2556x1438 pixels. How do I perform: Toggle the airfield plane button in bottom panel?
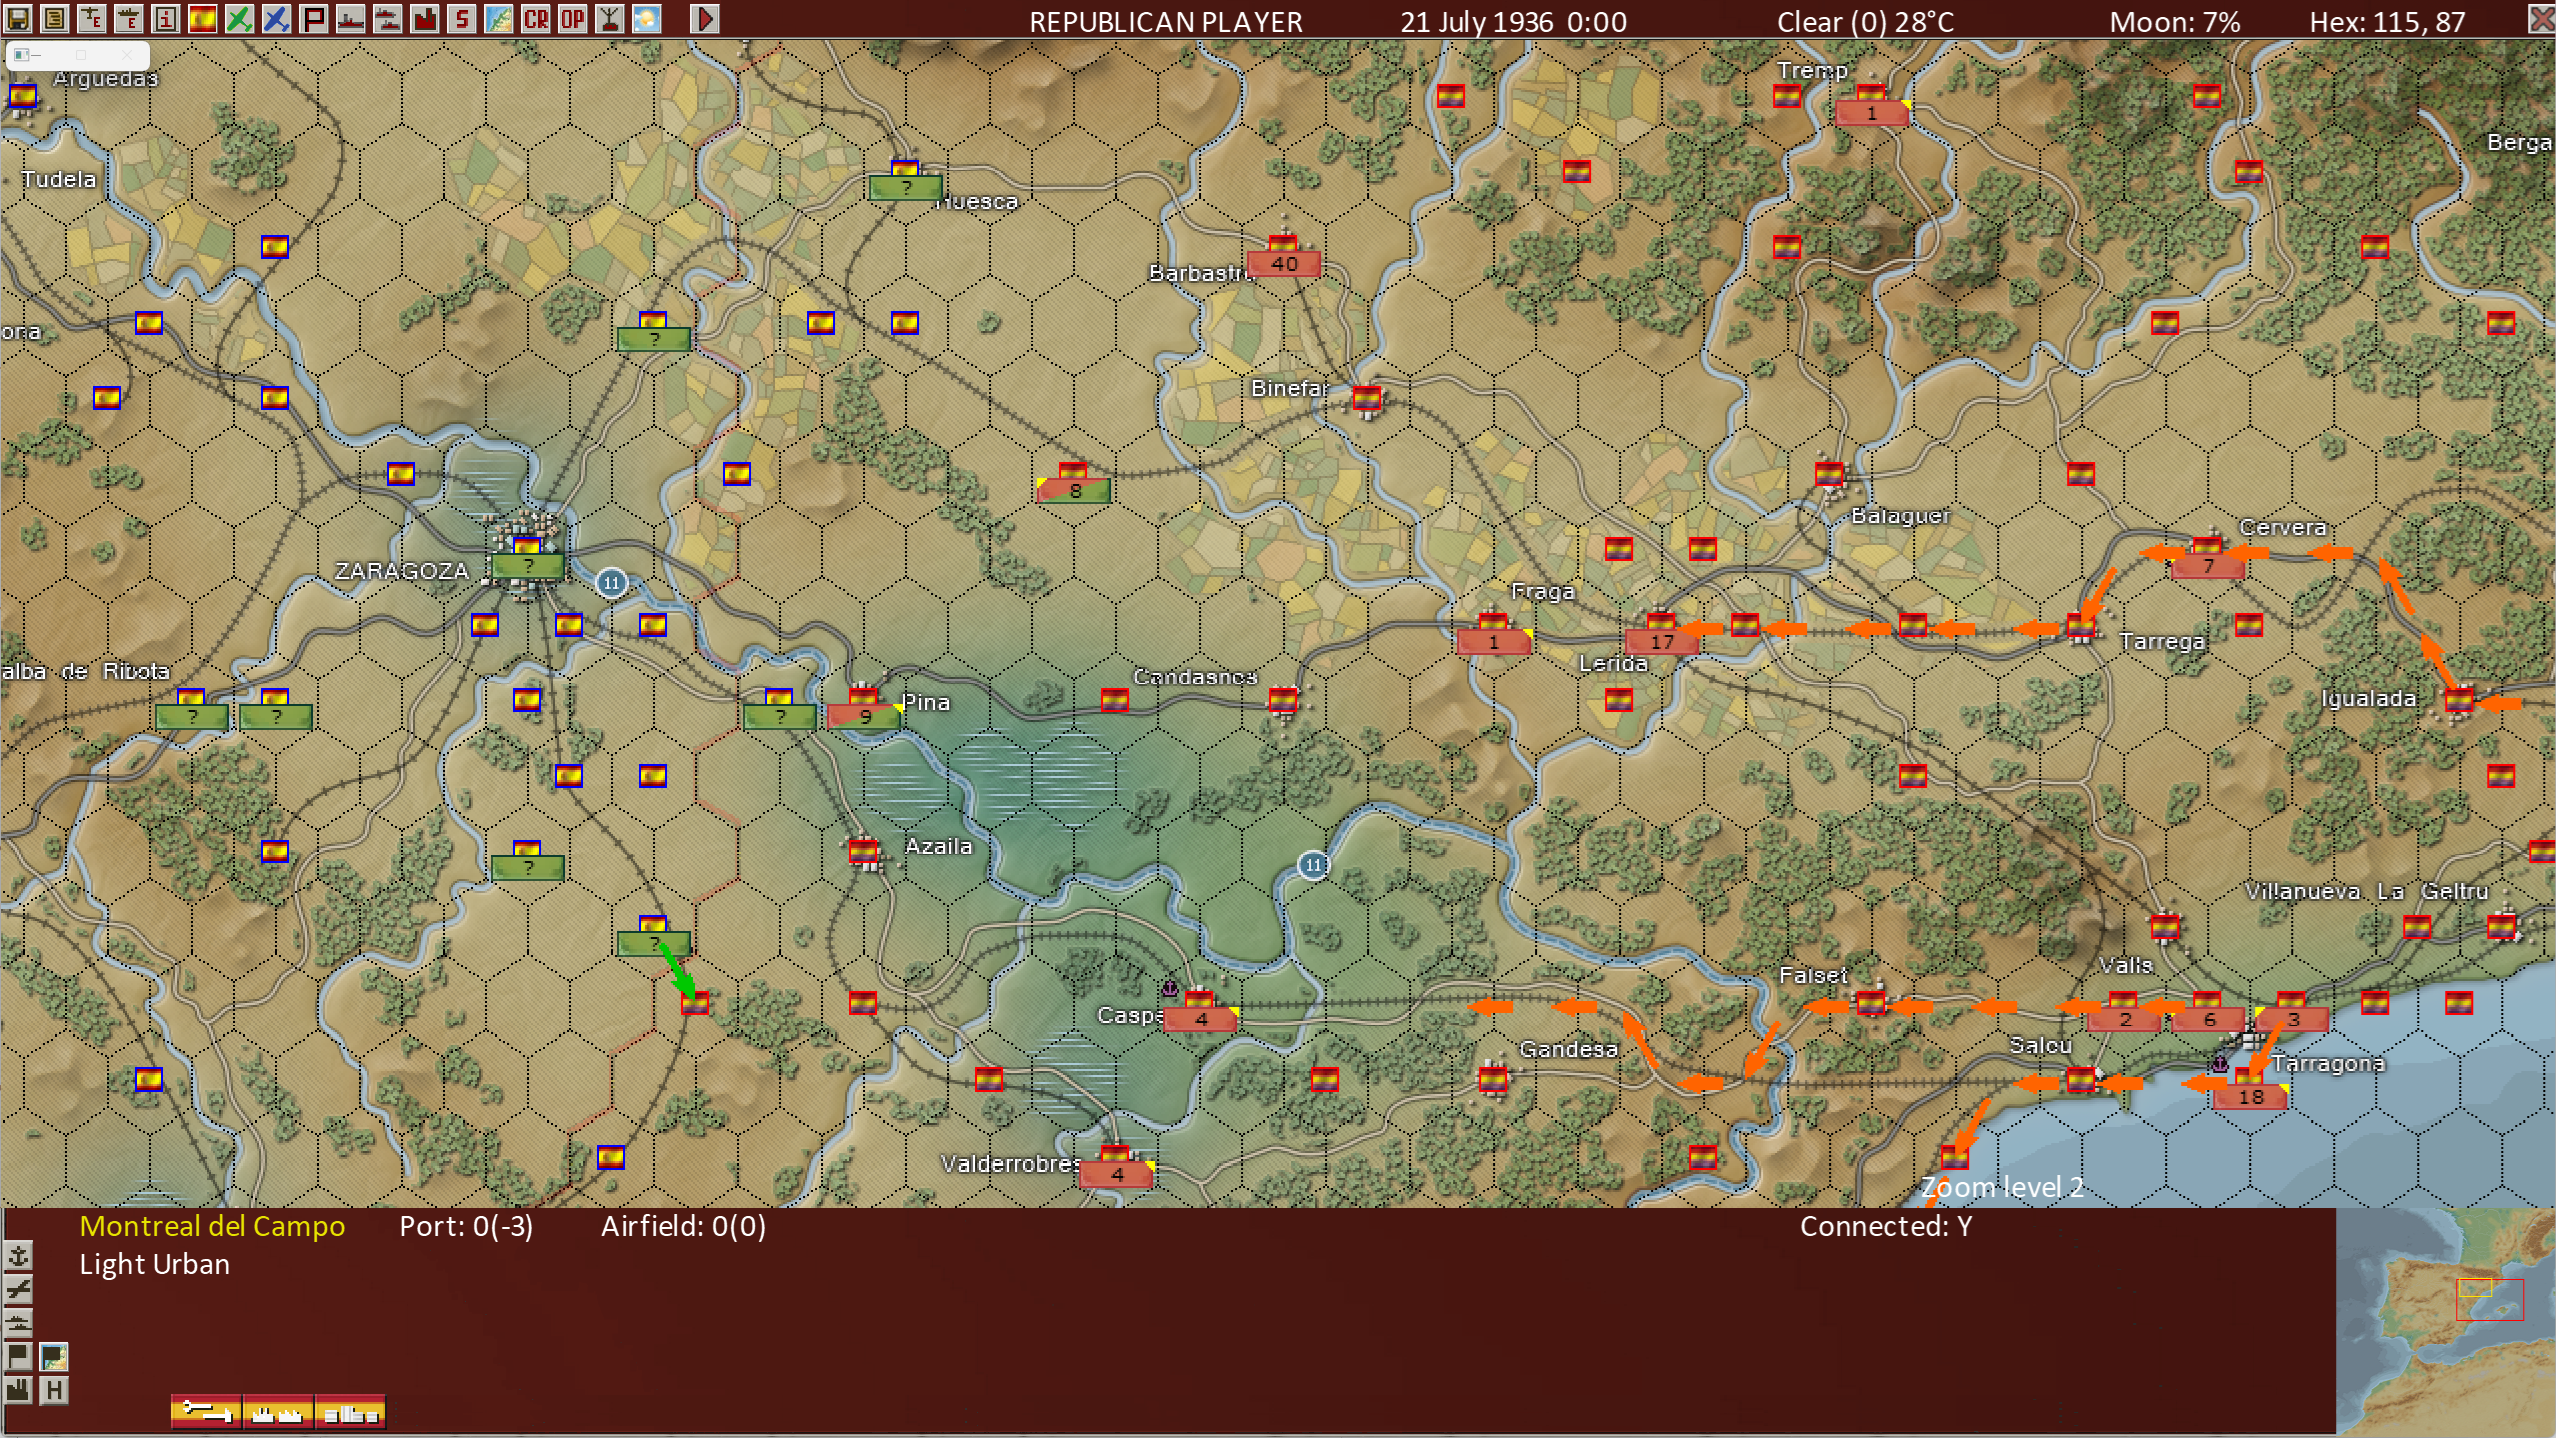(19, 1289)
